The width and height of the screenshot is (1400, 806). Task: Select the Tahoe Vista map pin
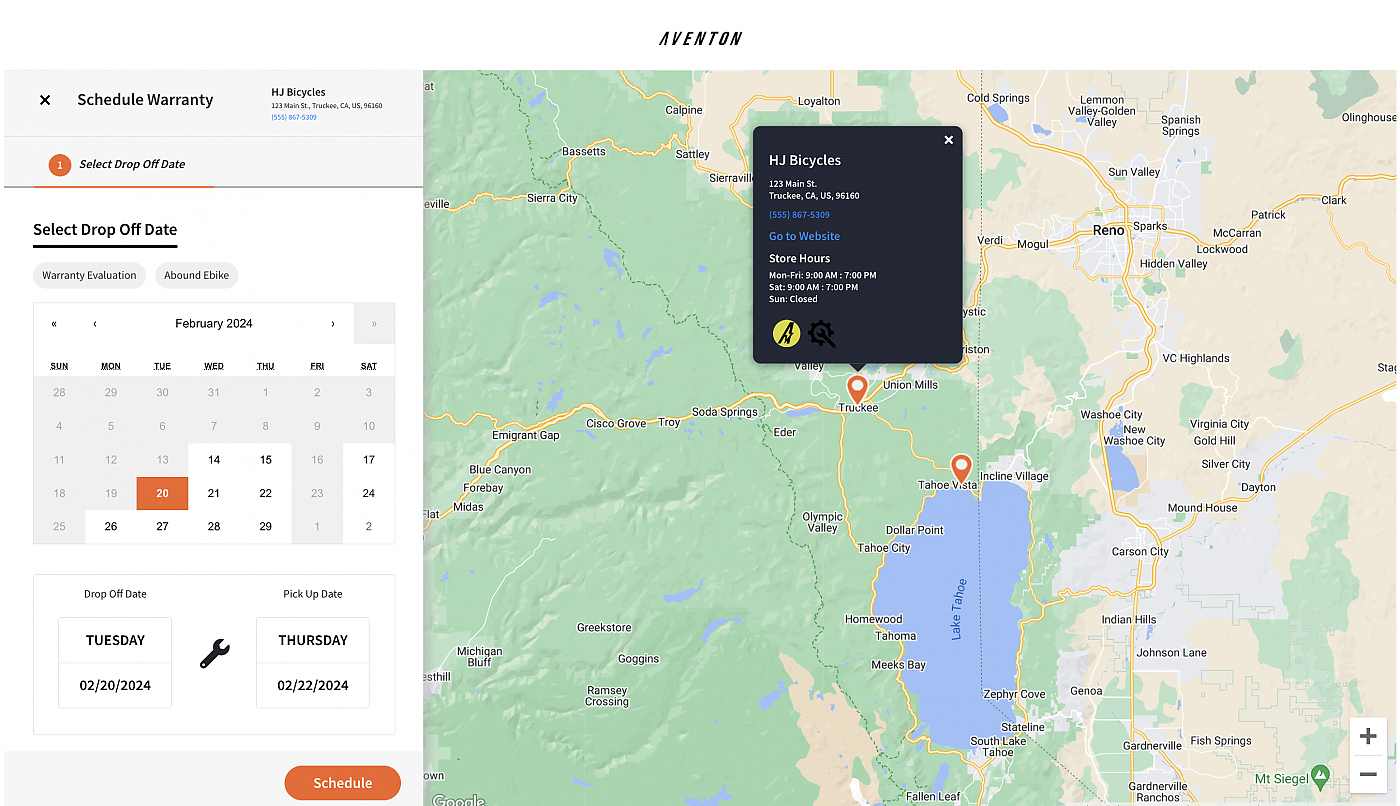961,467
